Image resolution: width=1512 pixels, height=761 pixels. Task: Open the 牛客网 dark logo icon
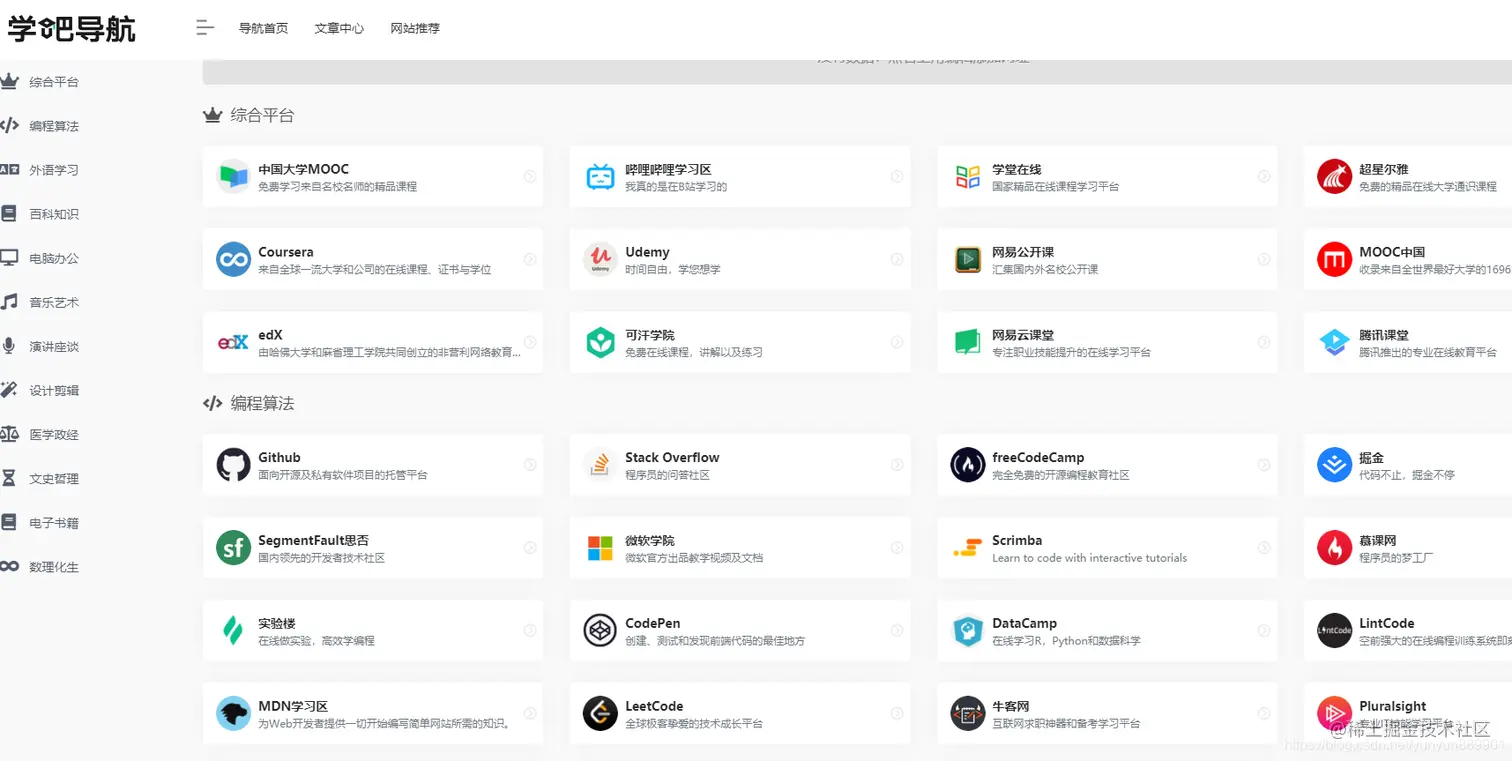pos(967,714)
